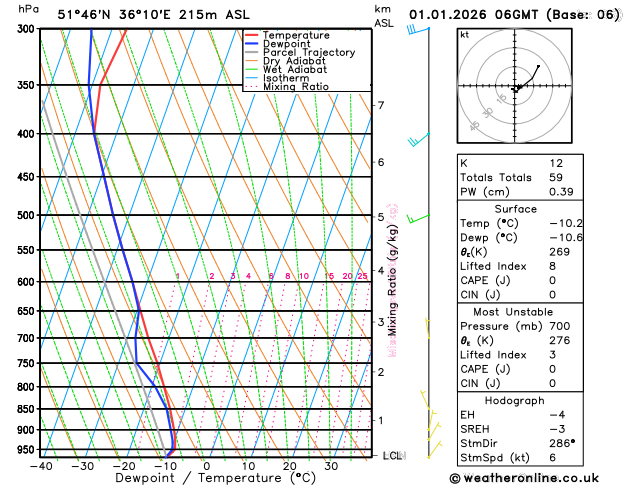629x486 pixels.
Task: Click the StmSpd (kt) value 6
Action: click(x=553, y=458)
